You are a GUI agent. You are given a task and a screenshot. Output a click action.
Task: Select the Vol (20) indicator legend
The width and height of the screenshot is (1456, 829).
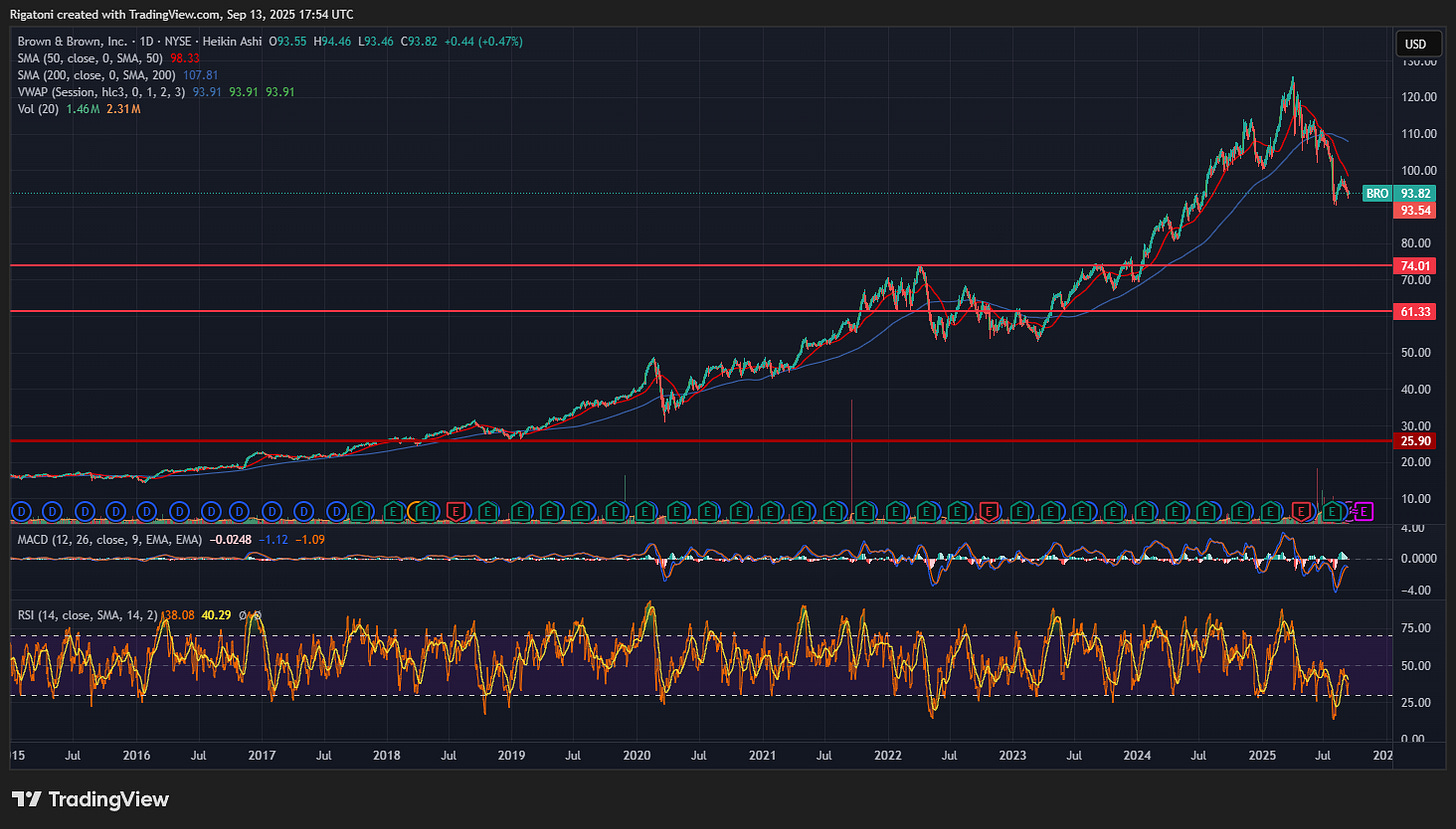tap(38, 109)
